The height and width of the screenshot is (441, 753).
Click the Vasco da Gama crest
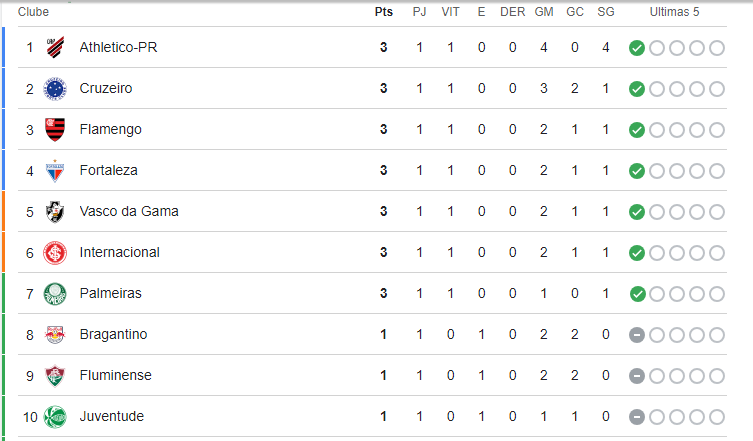click(x=55, y=211)
